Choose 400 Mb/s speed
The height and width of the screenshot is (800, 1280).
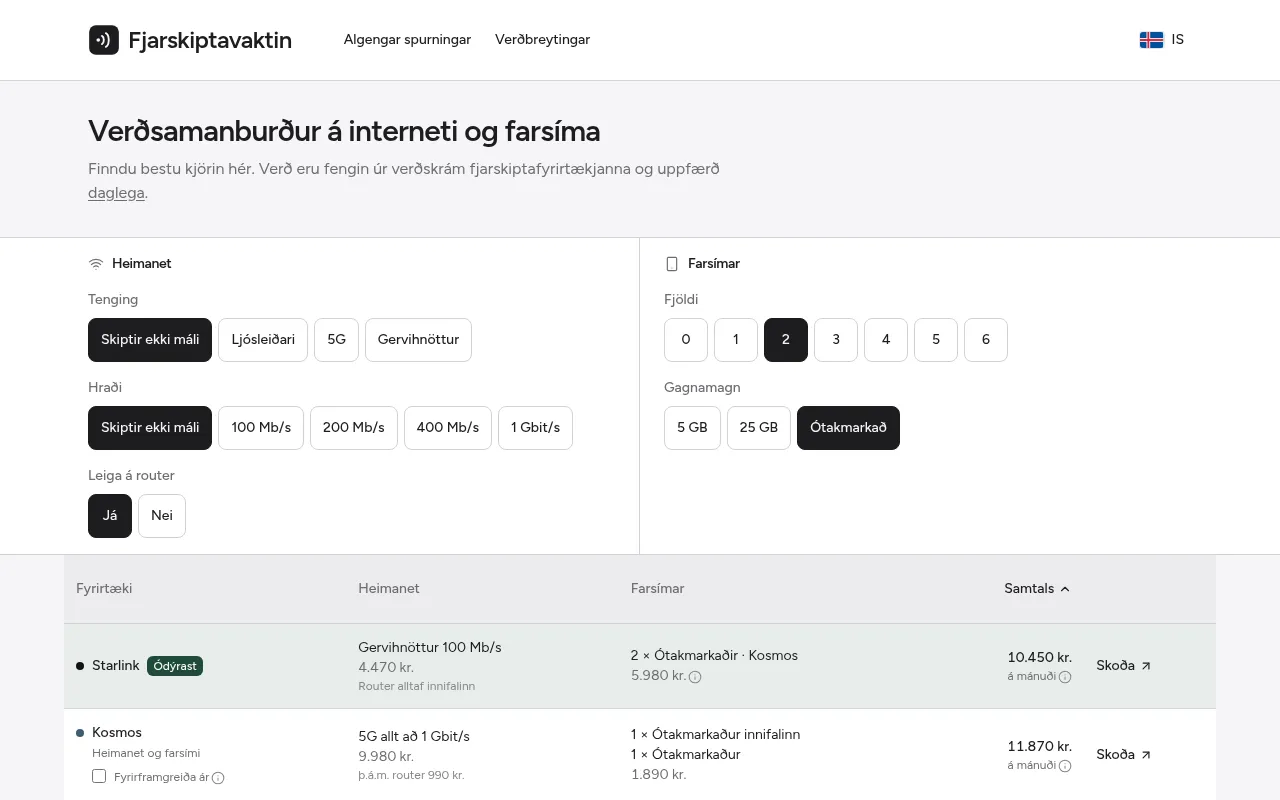click(x=448, y=428)
